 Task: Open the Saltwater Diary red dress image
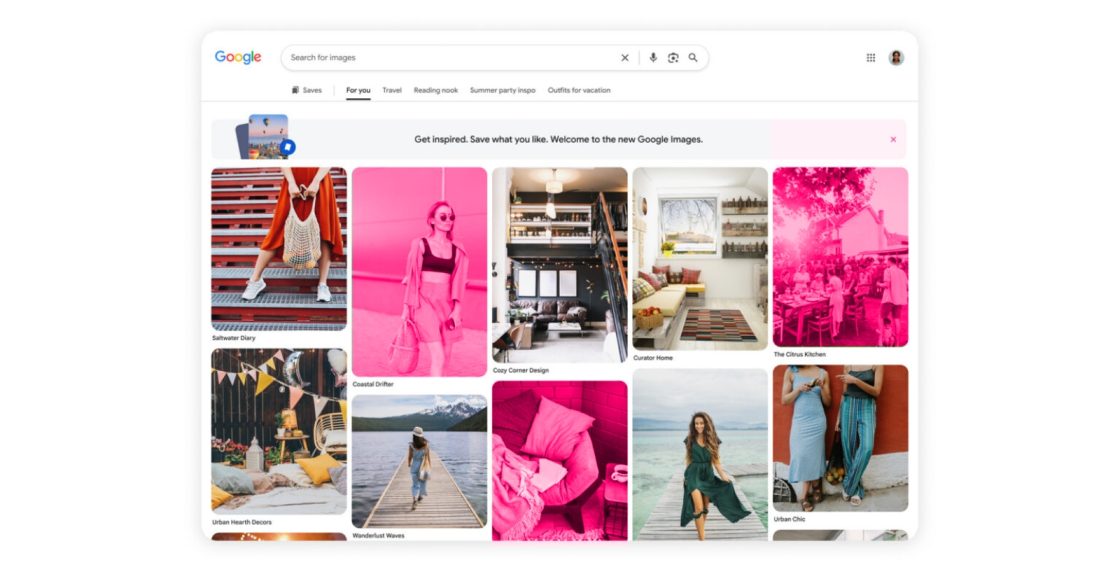(279, 249)
